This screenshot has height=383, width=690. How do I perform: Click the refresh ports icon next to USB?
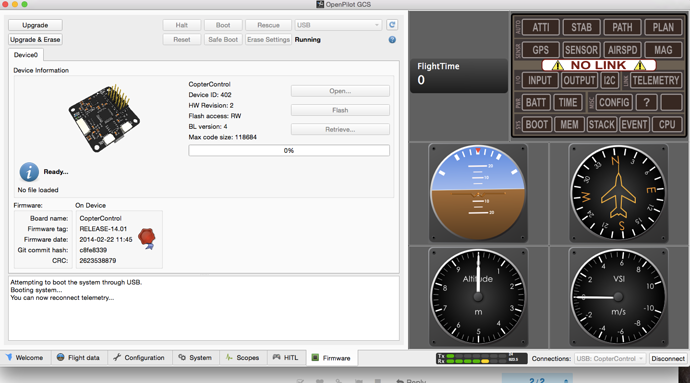click(x=392, y=25)
